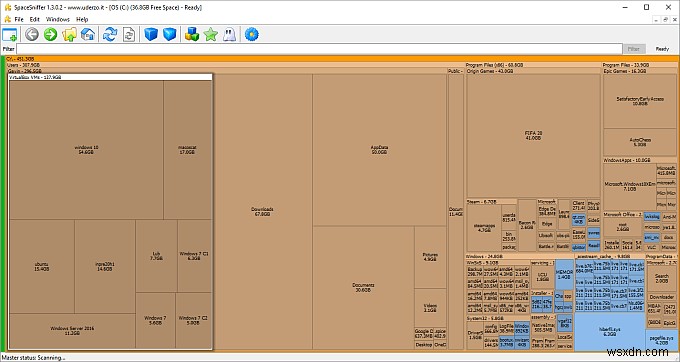The width and height of the screenshot is (680, 362).
Task: Select the Downloader block in ProgramData
Action: tap(661, 297)
